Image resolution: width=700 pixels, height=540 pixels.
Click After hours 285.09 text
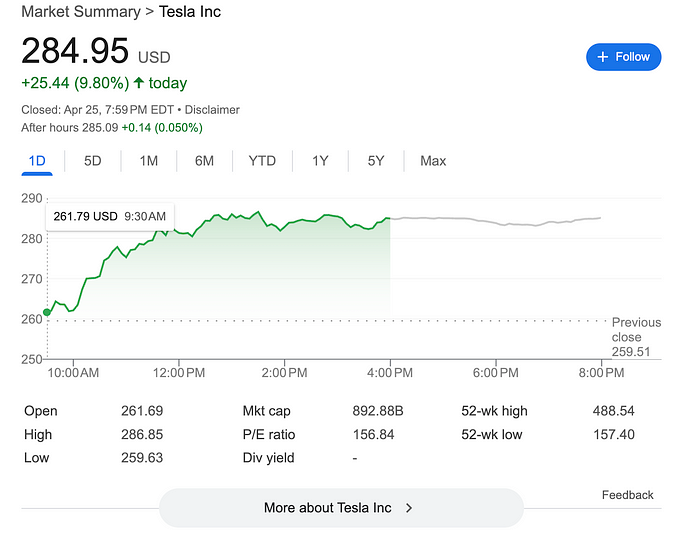[70, 128]
